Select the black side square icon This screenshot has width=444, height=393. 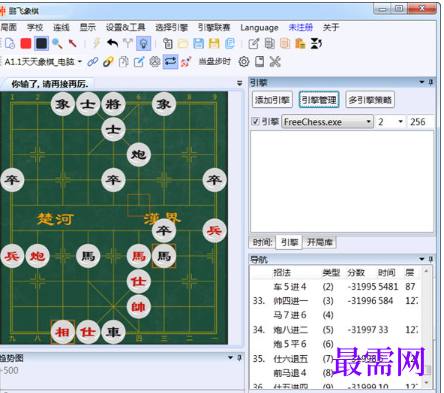click(x=41, y=43)
